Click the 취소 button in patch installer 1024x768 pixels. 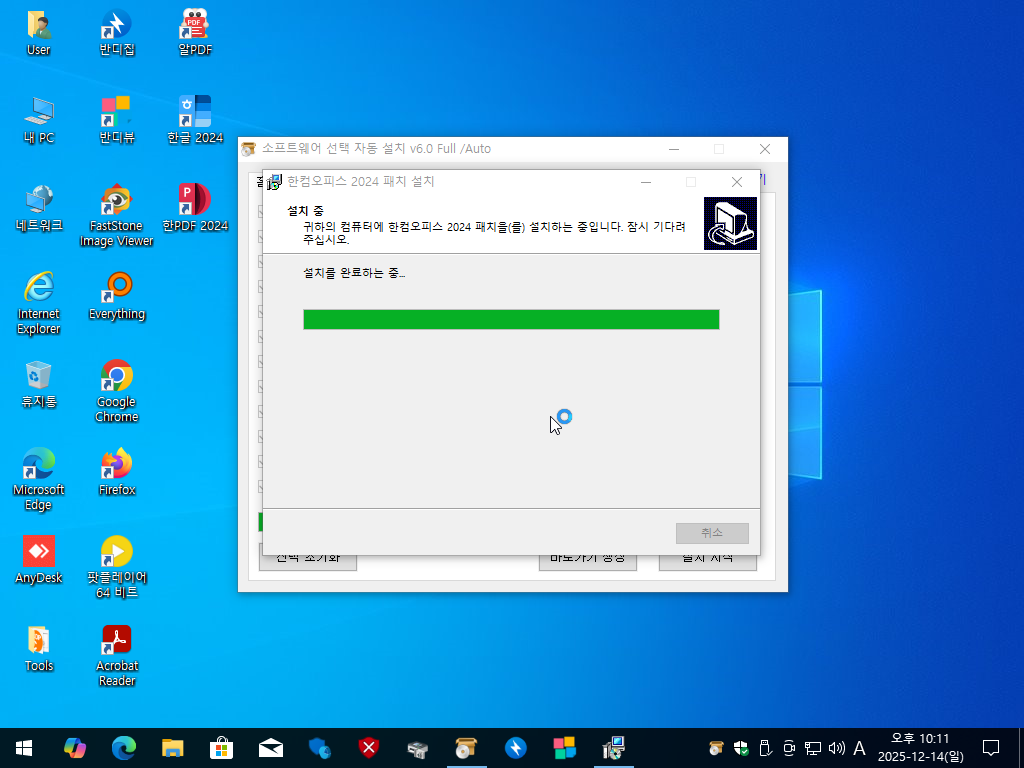point(712,533)
